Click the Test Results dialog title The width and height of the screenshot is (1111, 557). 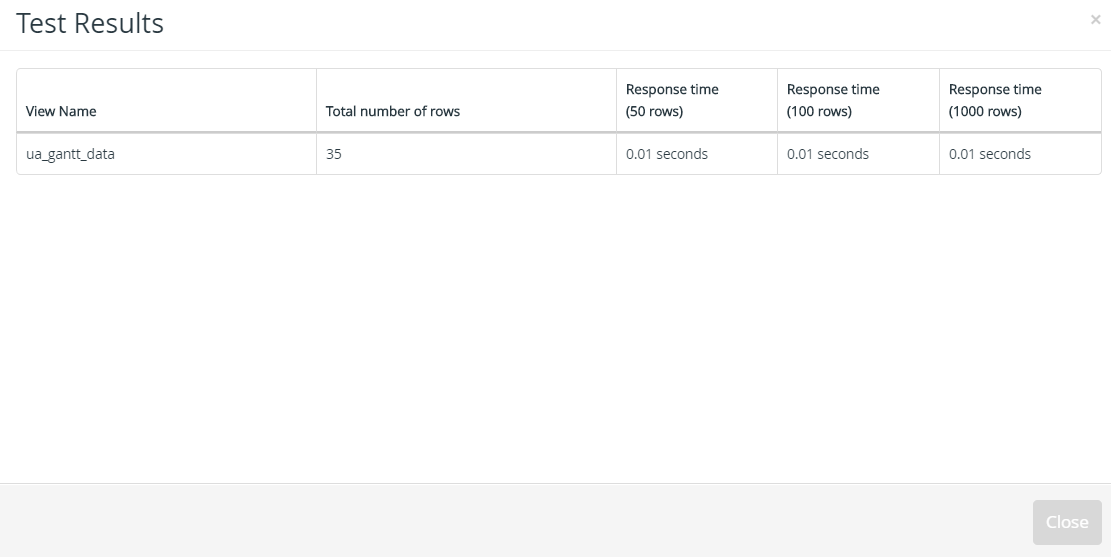tap(90, 23)
